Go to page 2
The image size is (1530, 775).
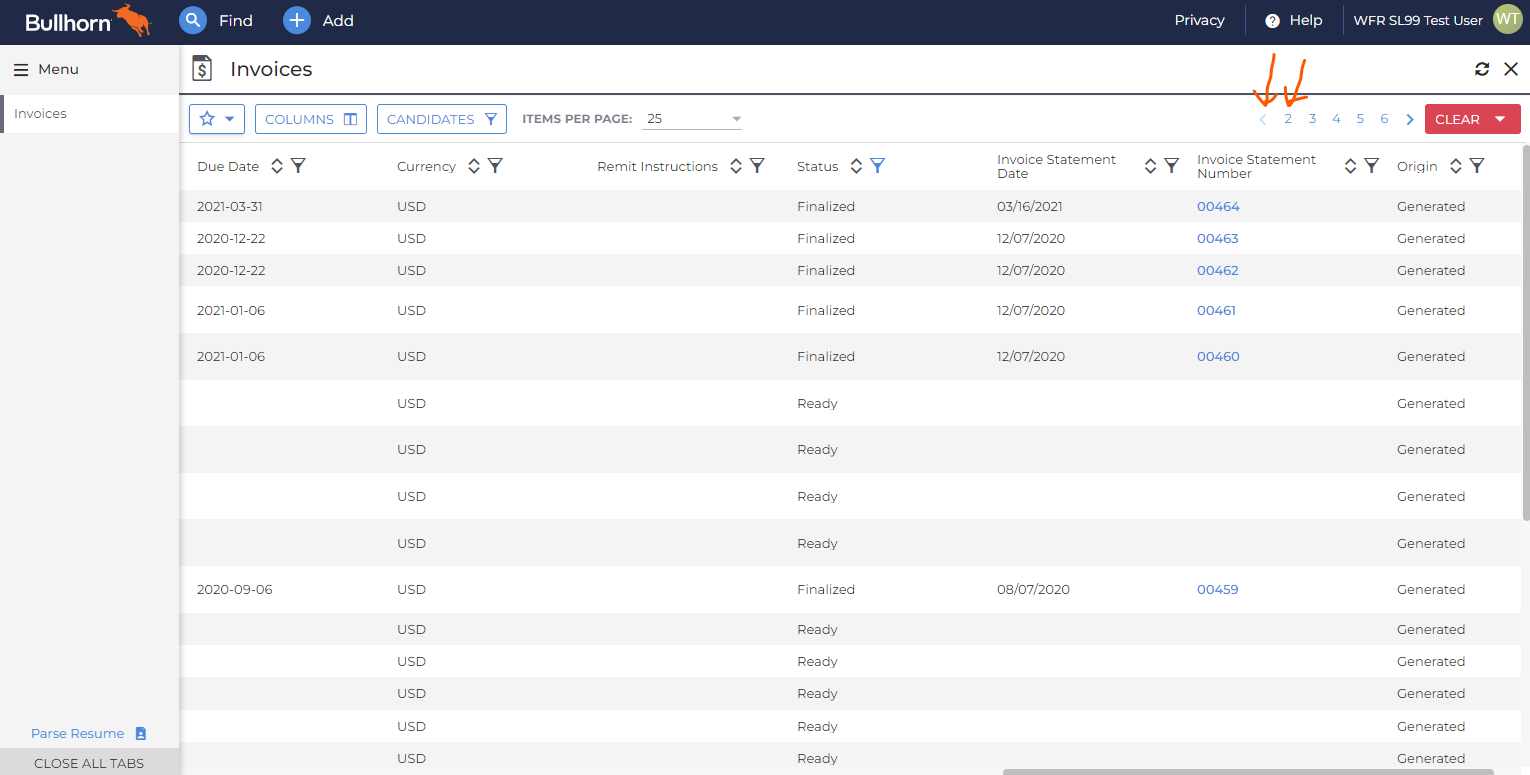click(x=1288, y=119)
